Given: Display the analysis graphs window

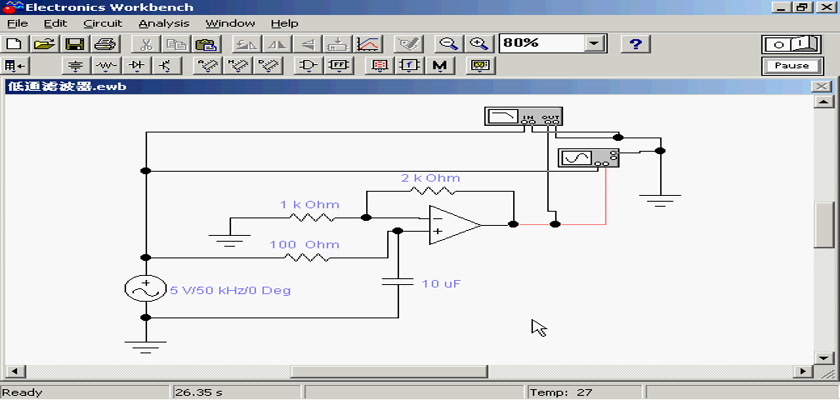Looking at the screenshot, I should pos(368,44).
